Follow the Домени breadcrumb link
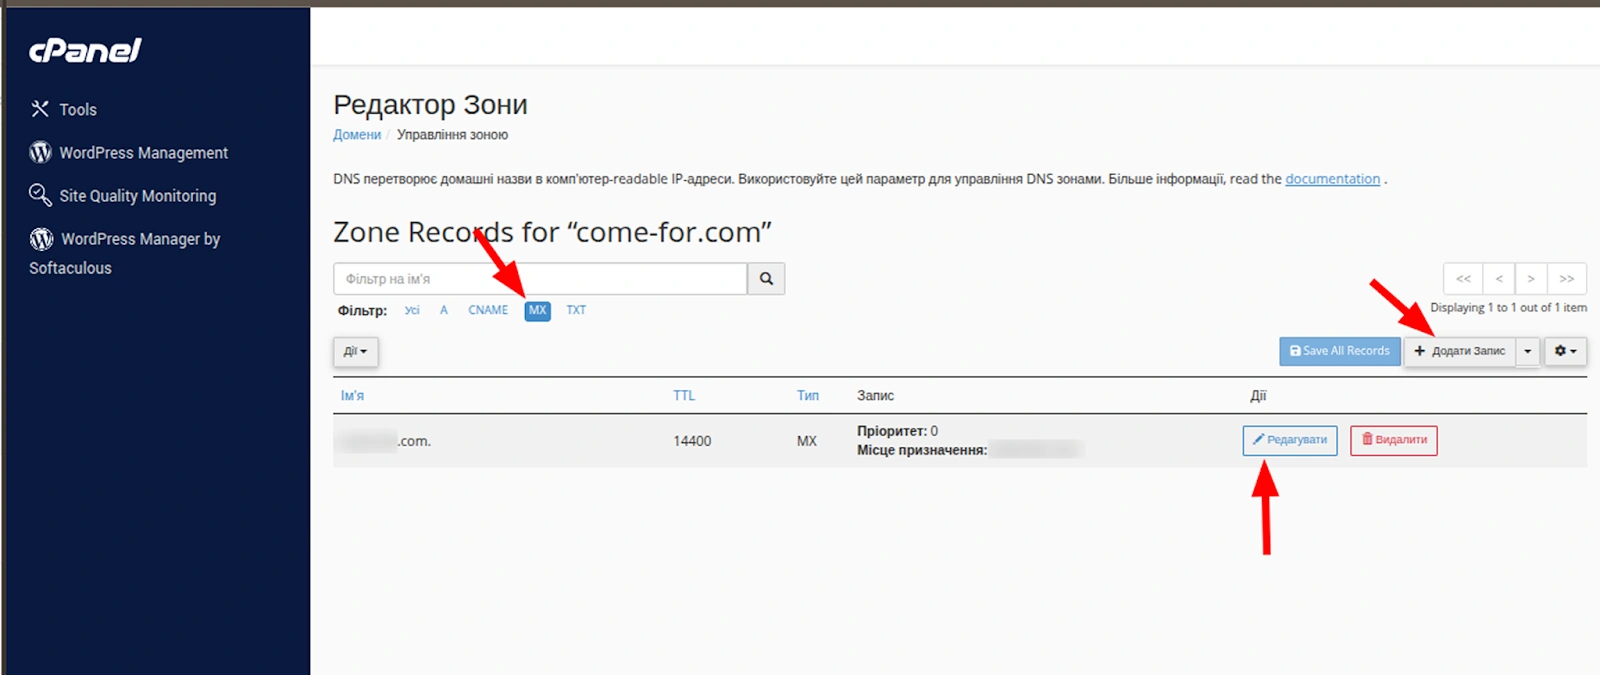 click(x=357, y=135)
